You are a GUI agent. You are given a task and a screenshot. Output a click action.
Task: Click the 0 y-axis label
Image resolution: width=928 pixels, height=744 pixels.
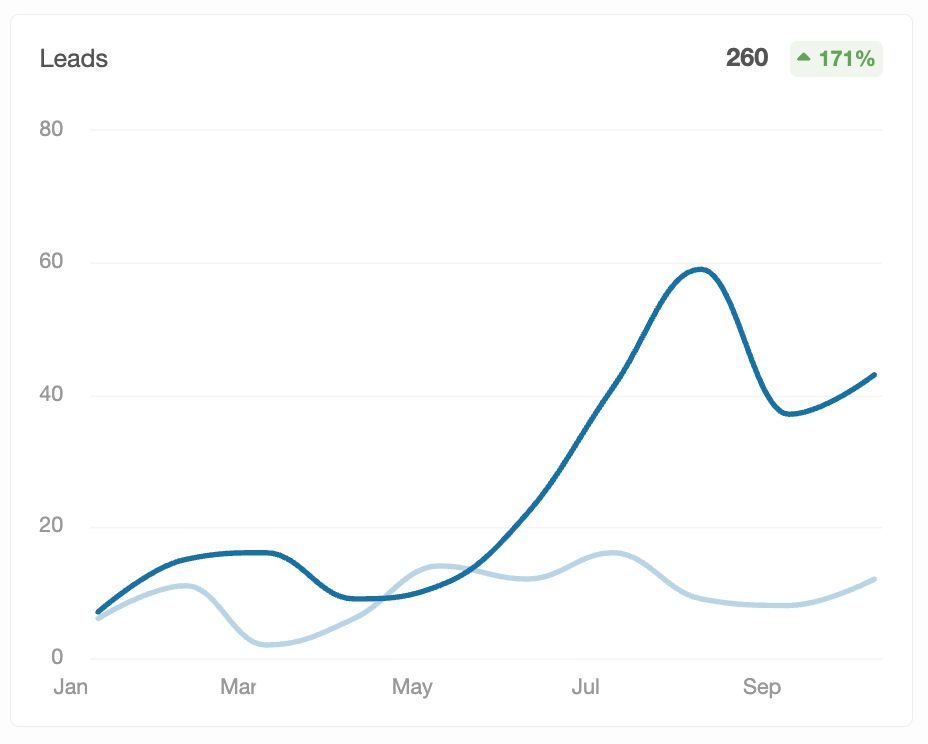[57, 658]
